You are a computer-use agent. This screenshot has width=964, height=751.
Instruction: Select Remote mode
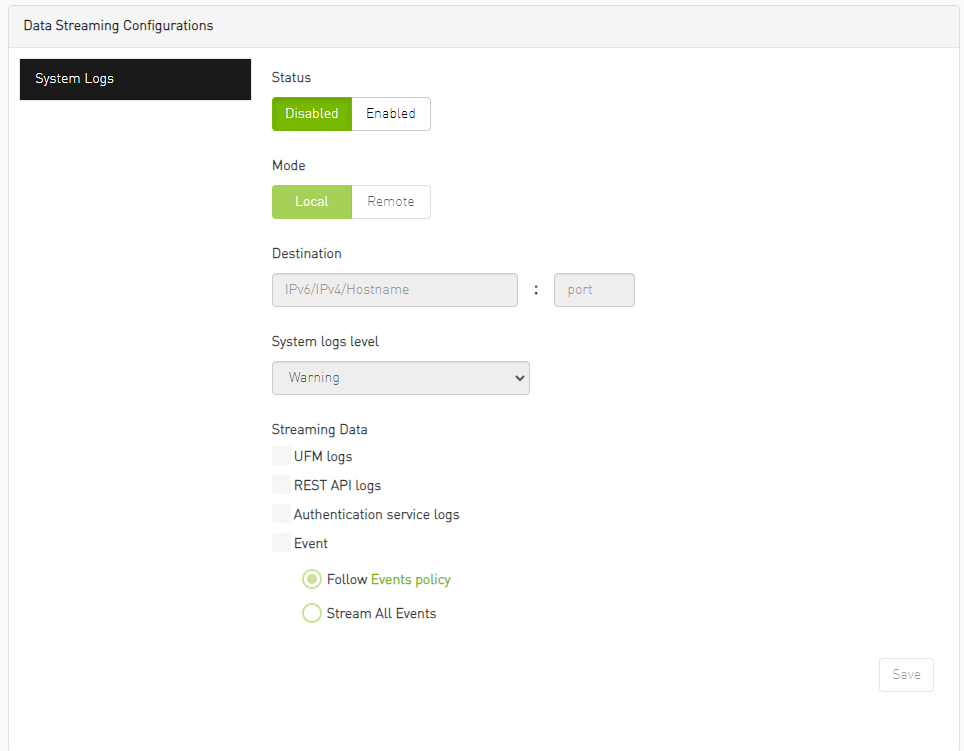390,202
